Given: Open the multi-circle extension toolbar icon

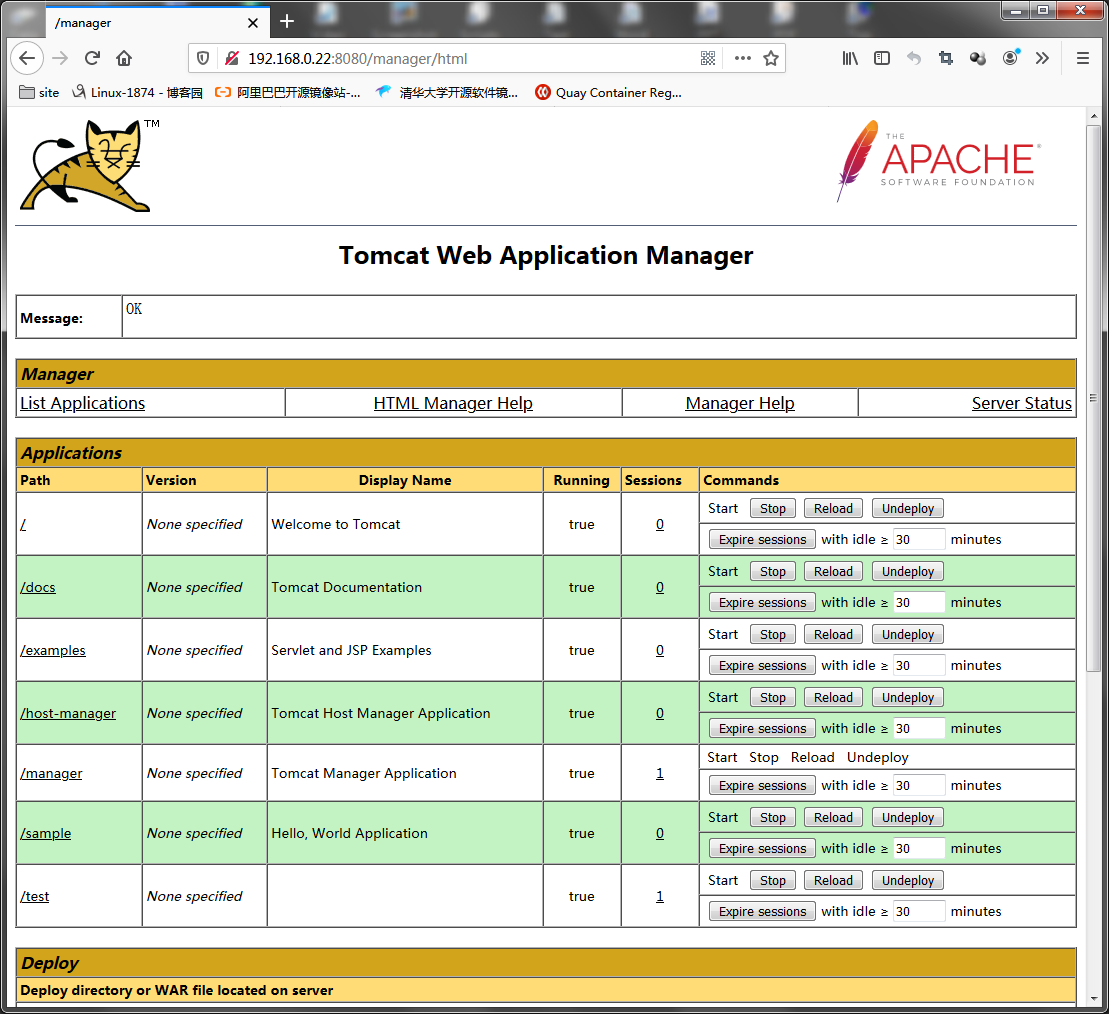Looking at the screenshot, I should point(977,59).
